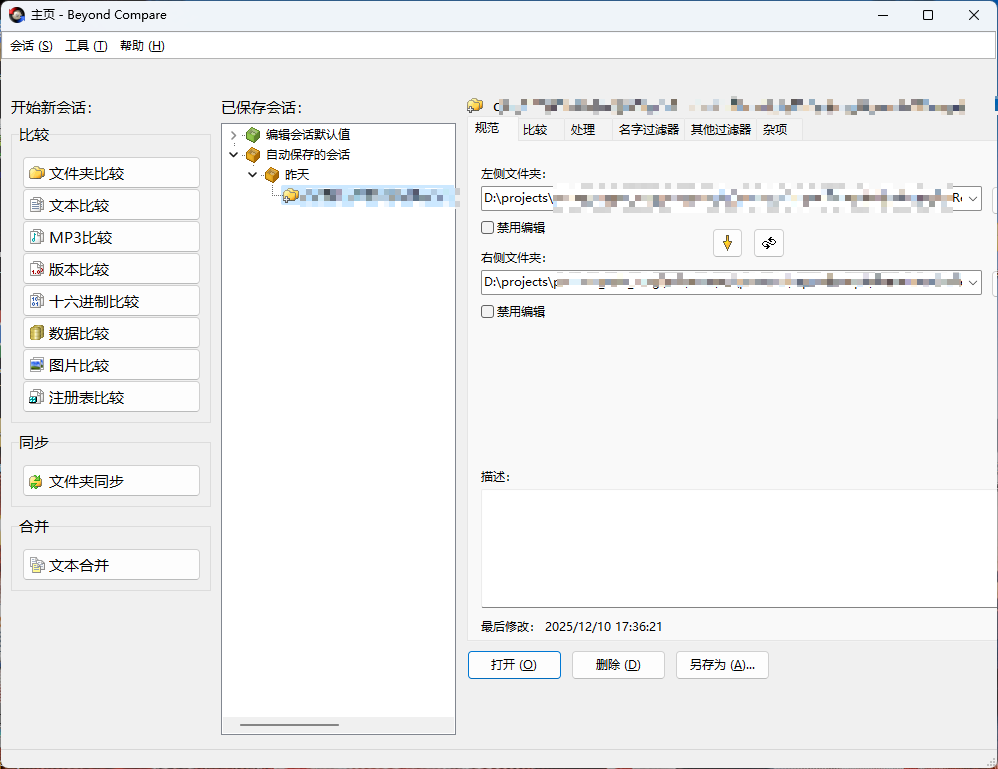Open the 帮助 (H) menu
998x769 pixels.
click(142, 46)
